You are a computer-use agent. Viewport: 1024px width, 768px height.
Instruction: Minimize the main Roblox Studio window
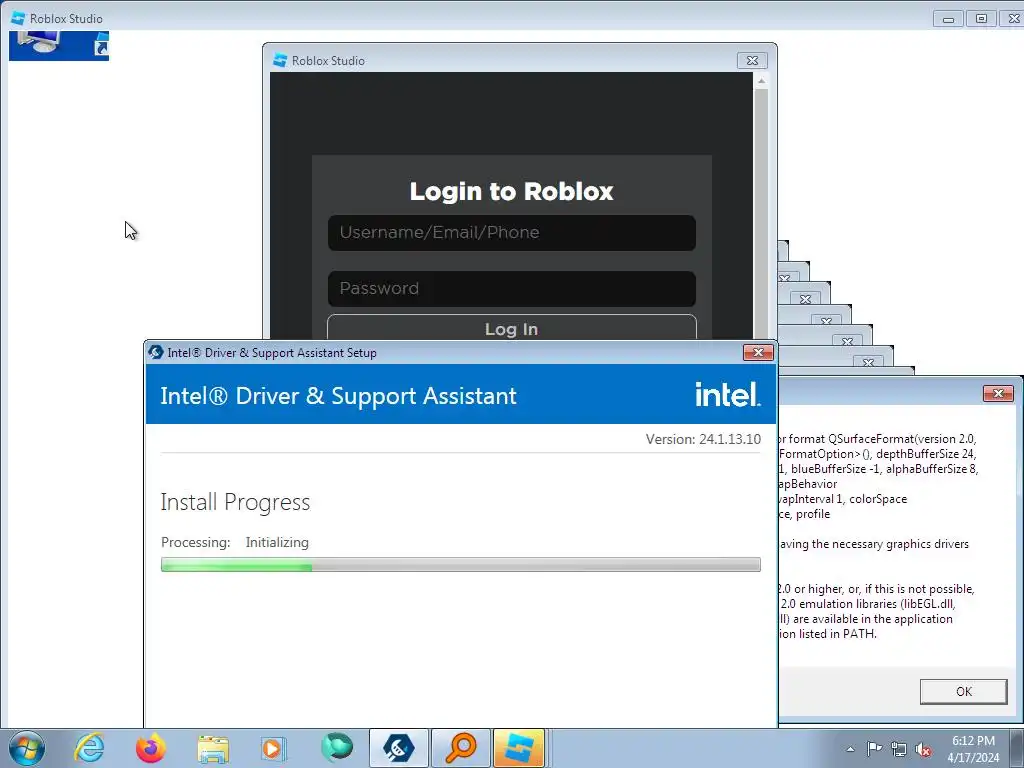(948, 18)
